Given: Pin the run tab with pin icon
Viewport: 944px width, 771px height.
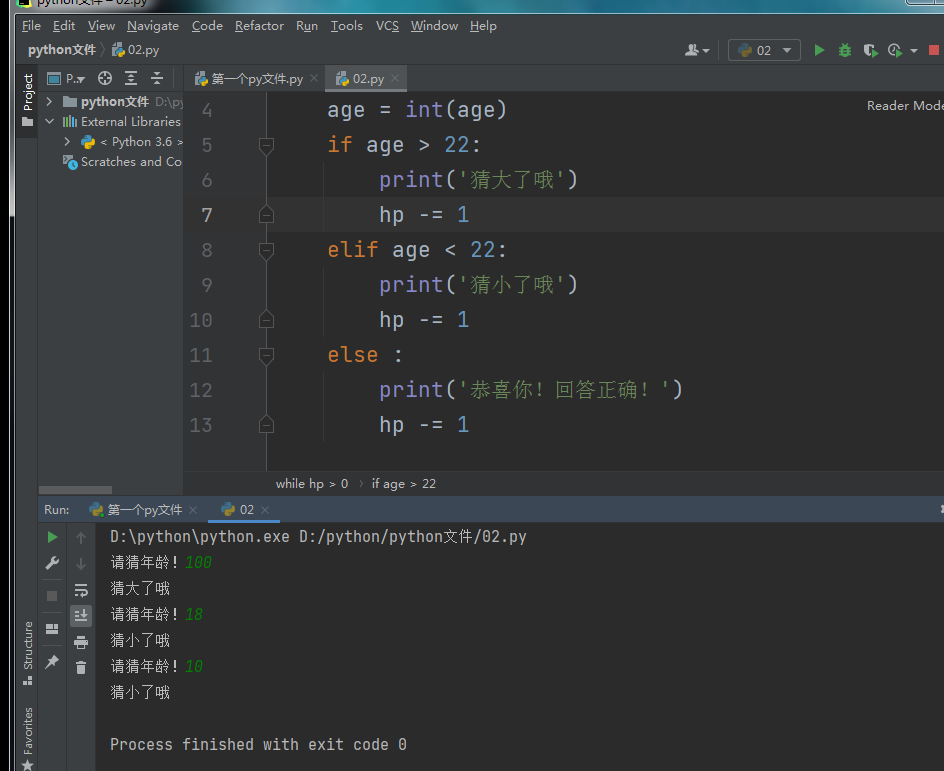Looking at the screenshot, I should (52, 661).
